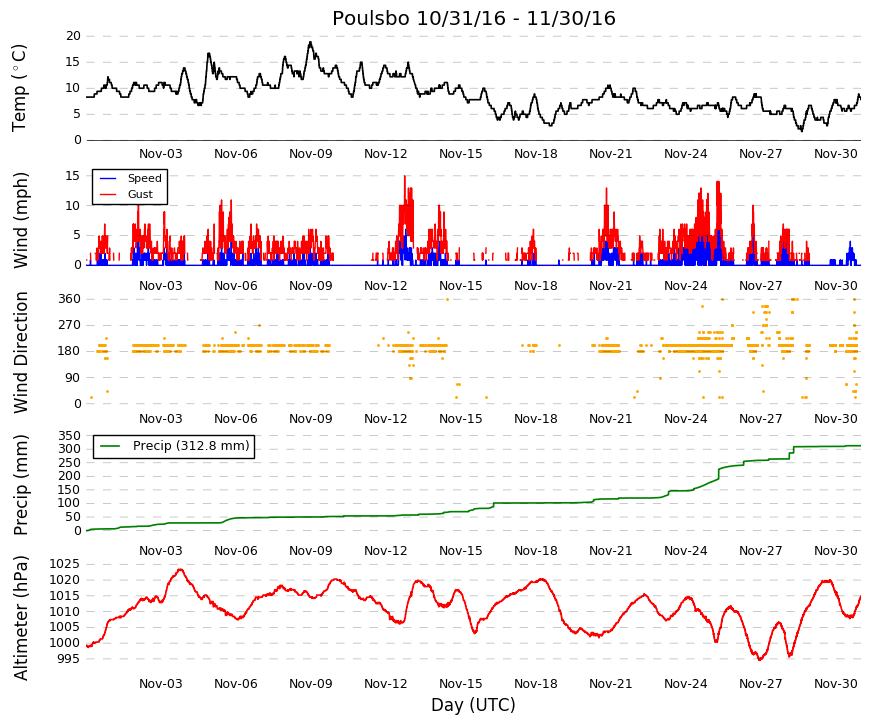Click the Precip (312.8 mm) legend text
Viewport: 871px width, 725px height.
point(191,446)
